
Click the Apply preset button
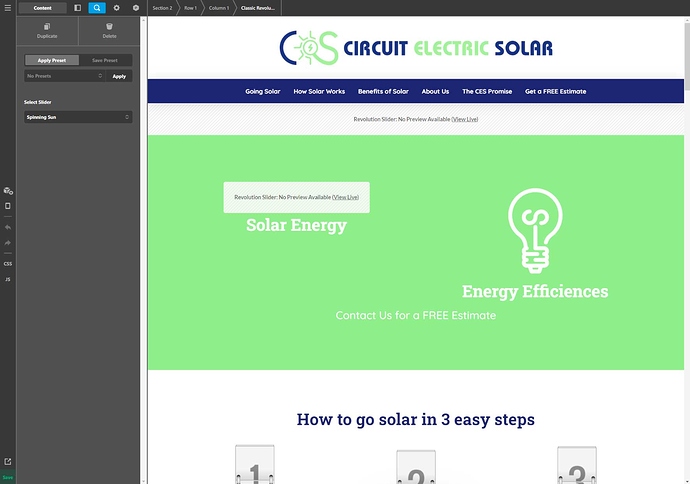[x=119, y=76]
